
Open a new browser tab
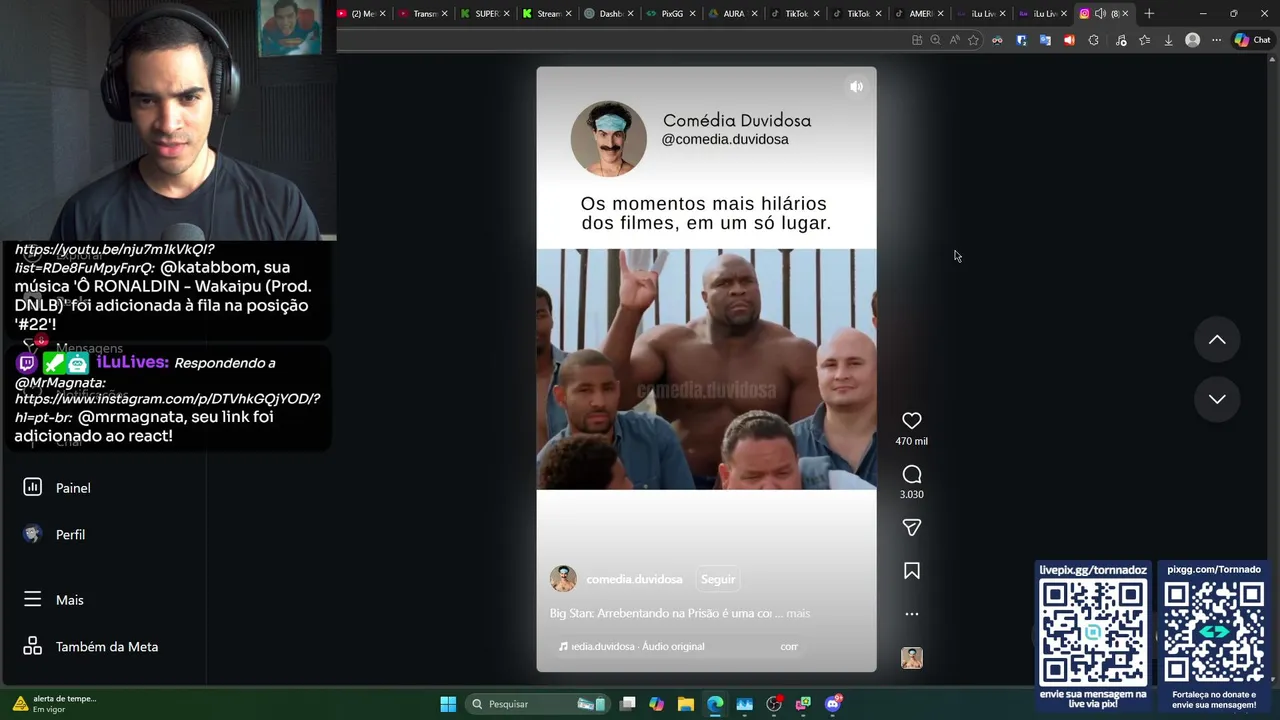[x=1149, y=13]
